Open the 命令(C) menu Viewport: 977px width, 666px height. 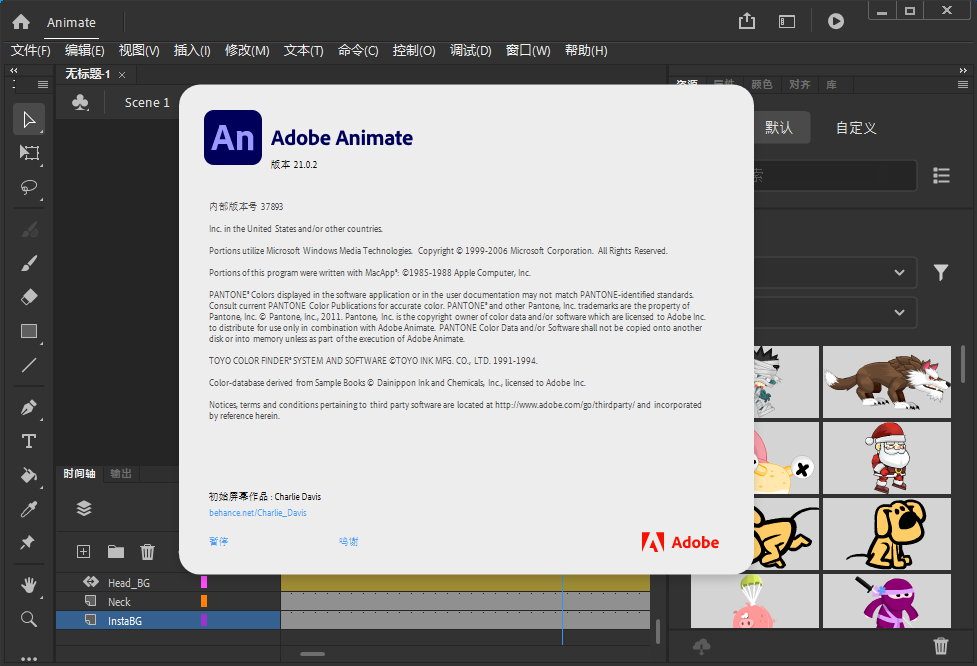[x=358, y=50]
